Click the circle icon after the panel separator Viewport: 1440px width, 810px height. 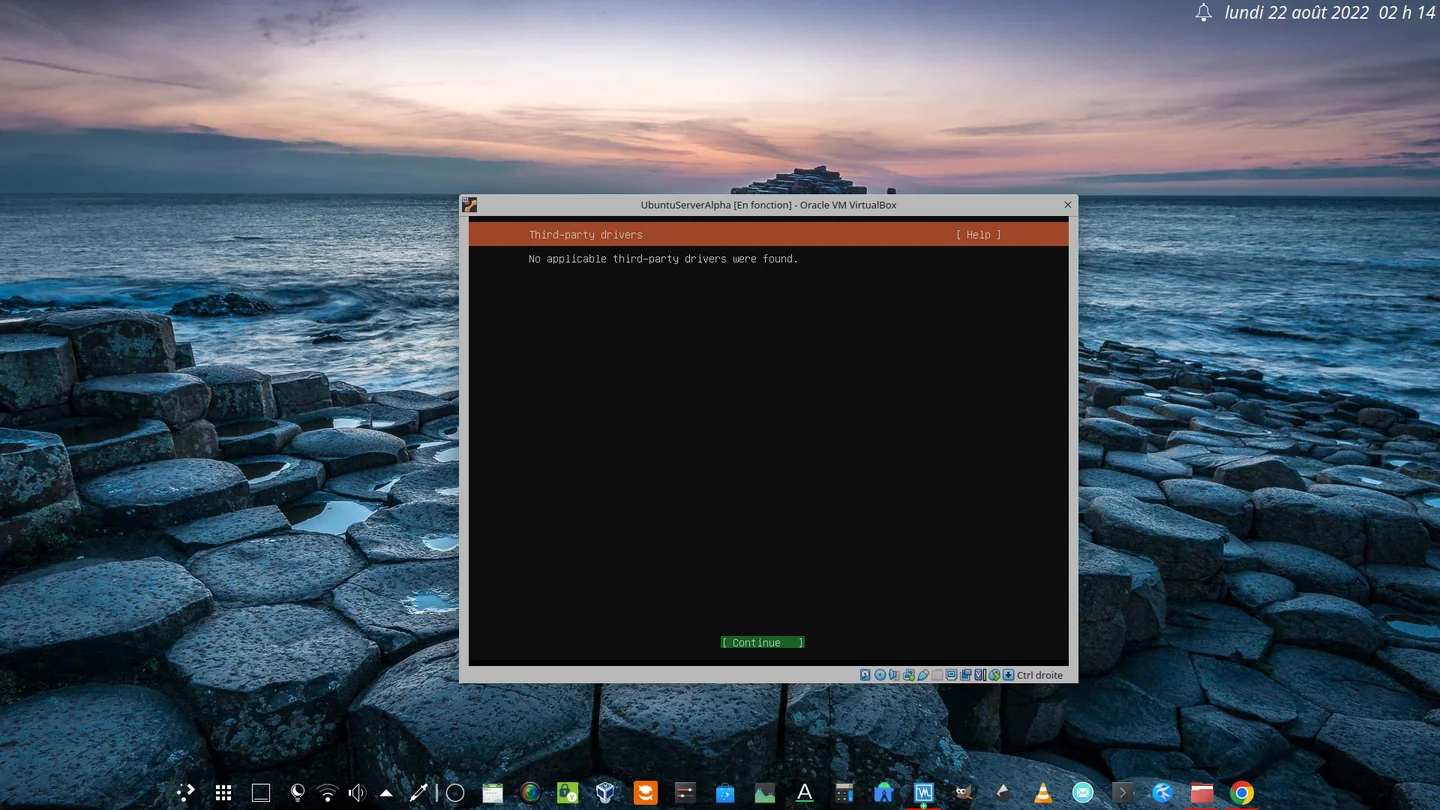click(x=454, y=793)
